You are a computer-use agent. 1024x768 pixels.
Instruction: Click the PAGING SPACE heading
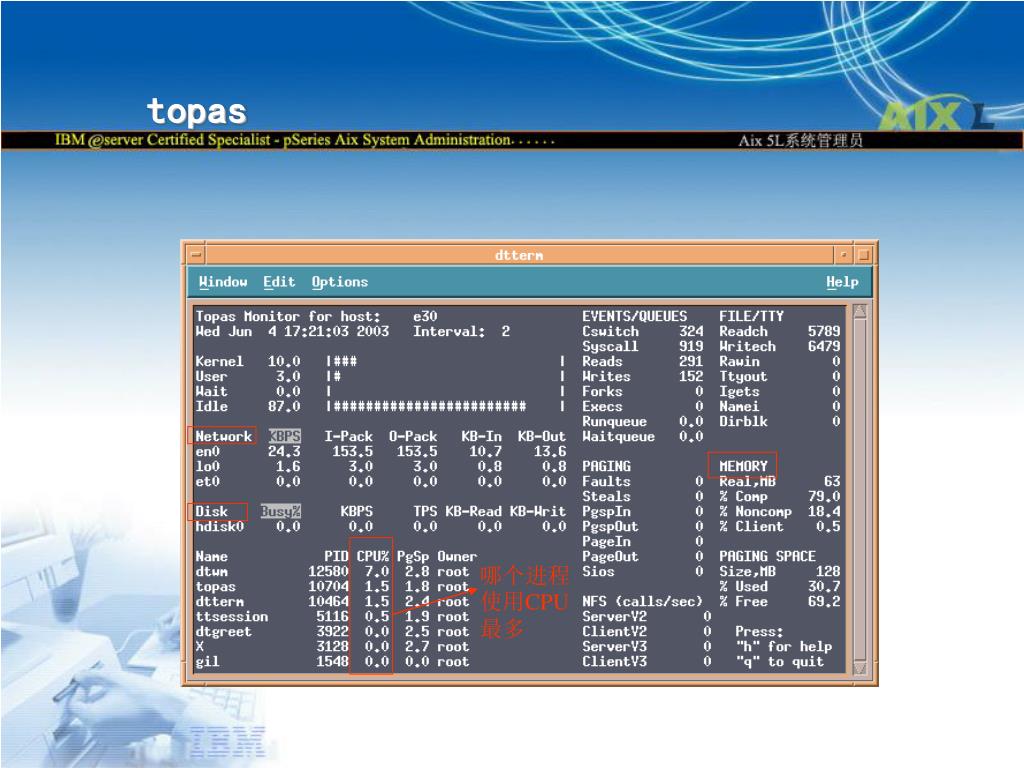click(767, 556)
